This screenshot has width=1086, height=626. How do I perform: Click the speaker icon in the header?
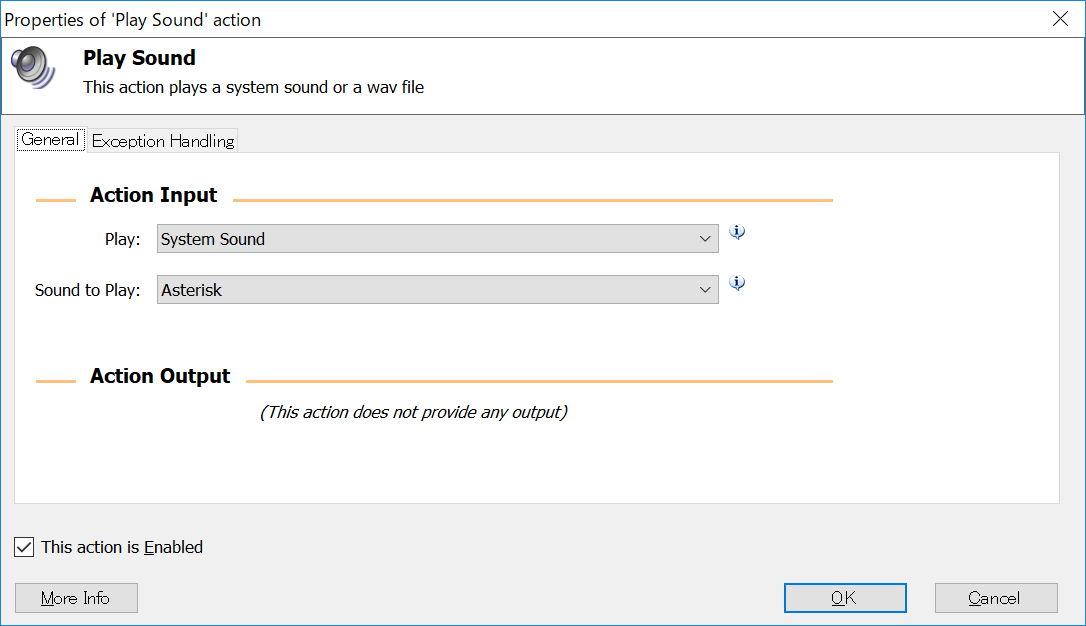coord(35,68)
